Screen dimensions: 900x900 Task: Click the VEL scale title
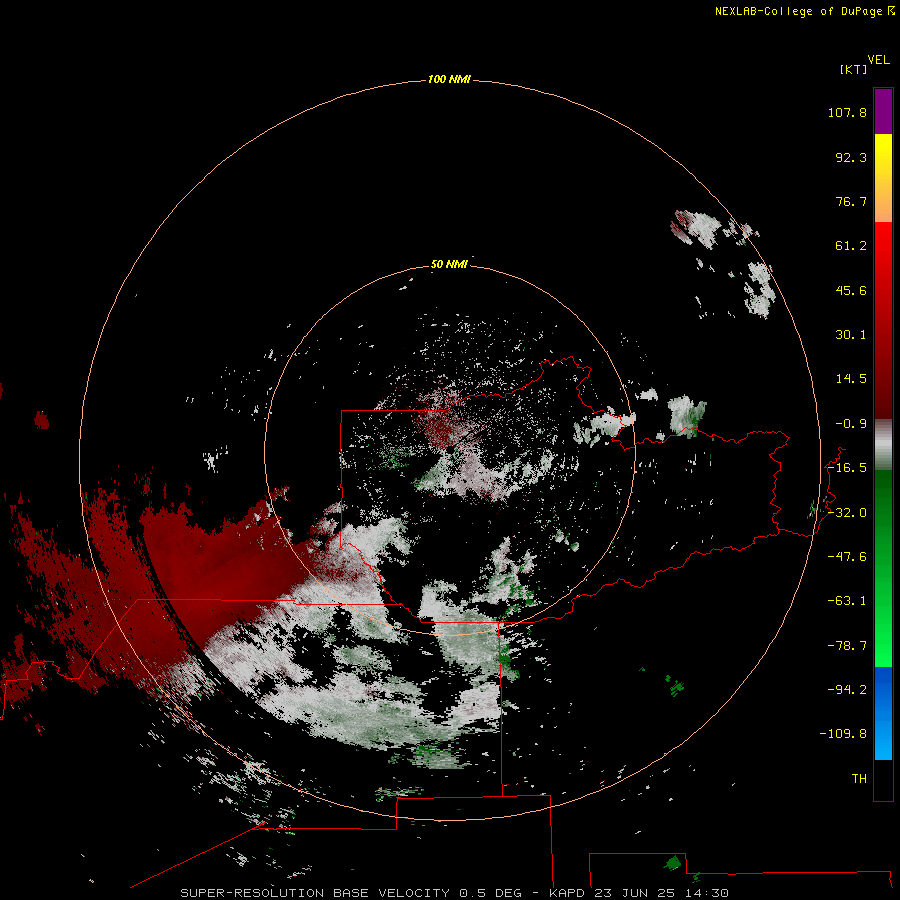[878, 60]
